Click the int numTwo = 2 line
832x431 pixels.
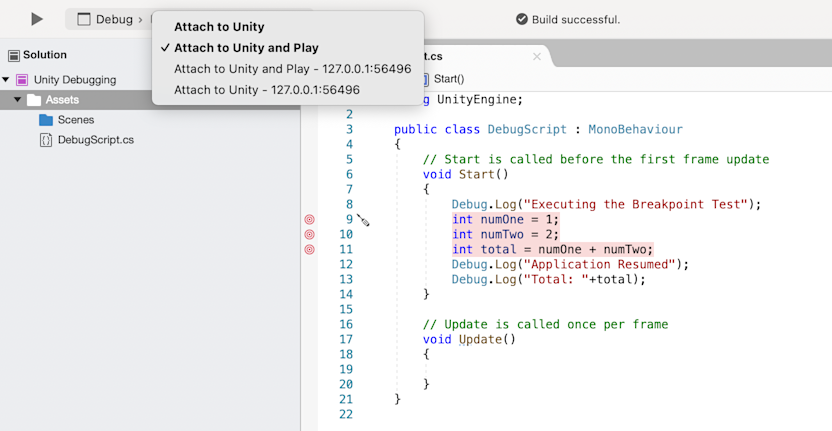(x=505, y=234)
